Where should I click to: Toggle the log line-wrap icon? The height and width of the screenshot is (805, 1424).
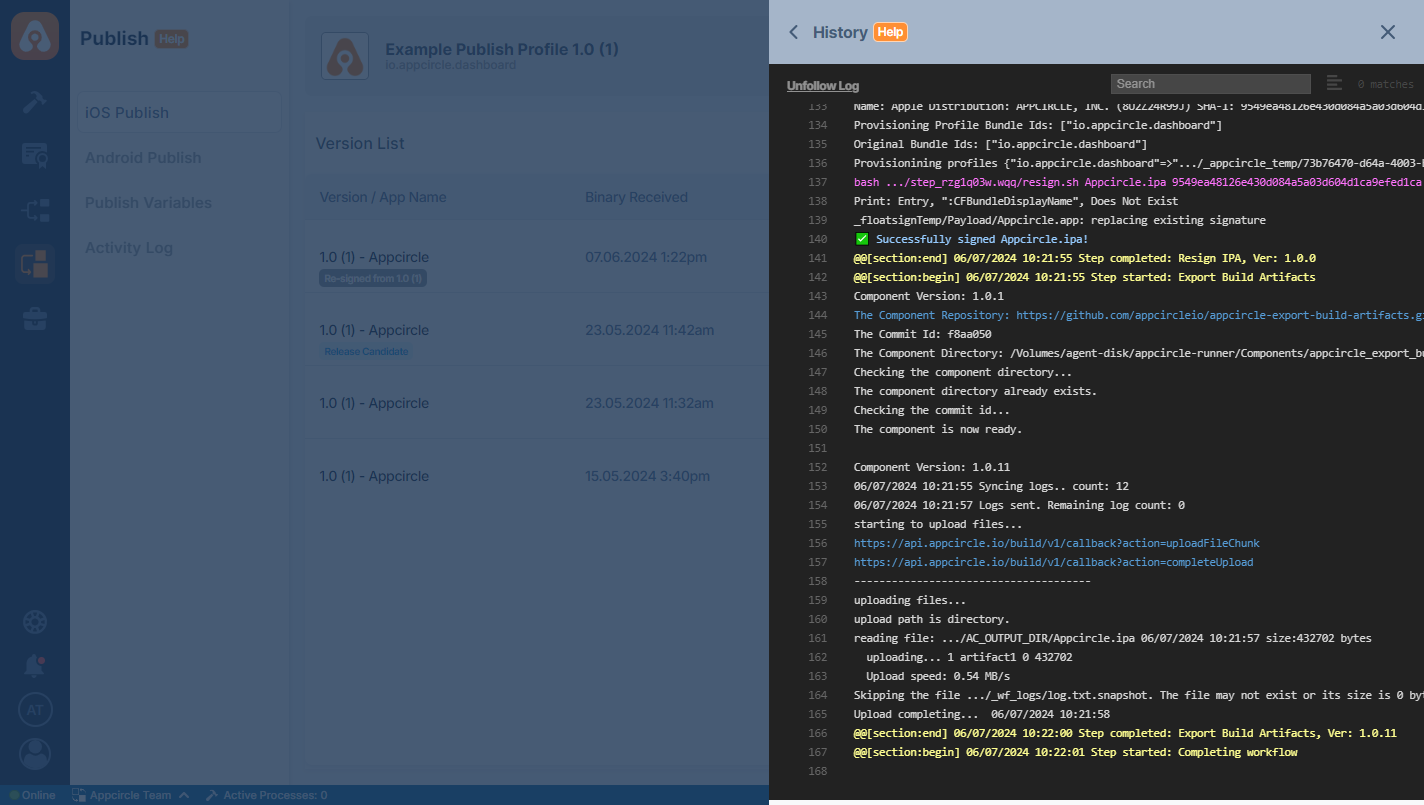point(1334,83)
